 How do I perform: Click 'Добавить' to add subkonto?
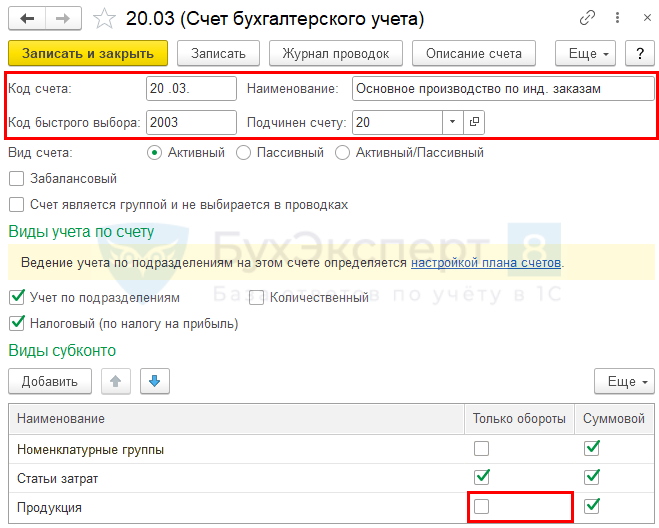50,381
